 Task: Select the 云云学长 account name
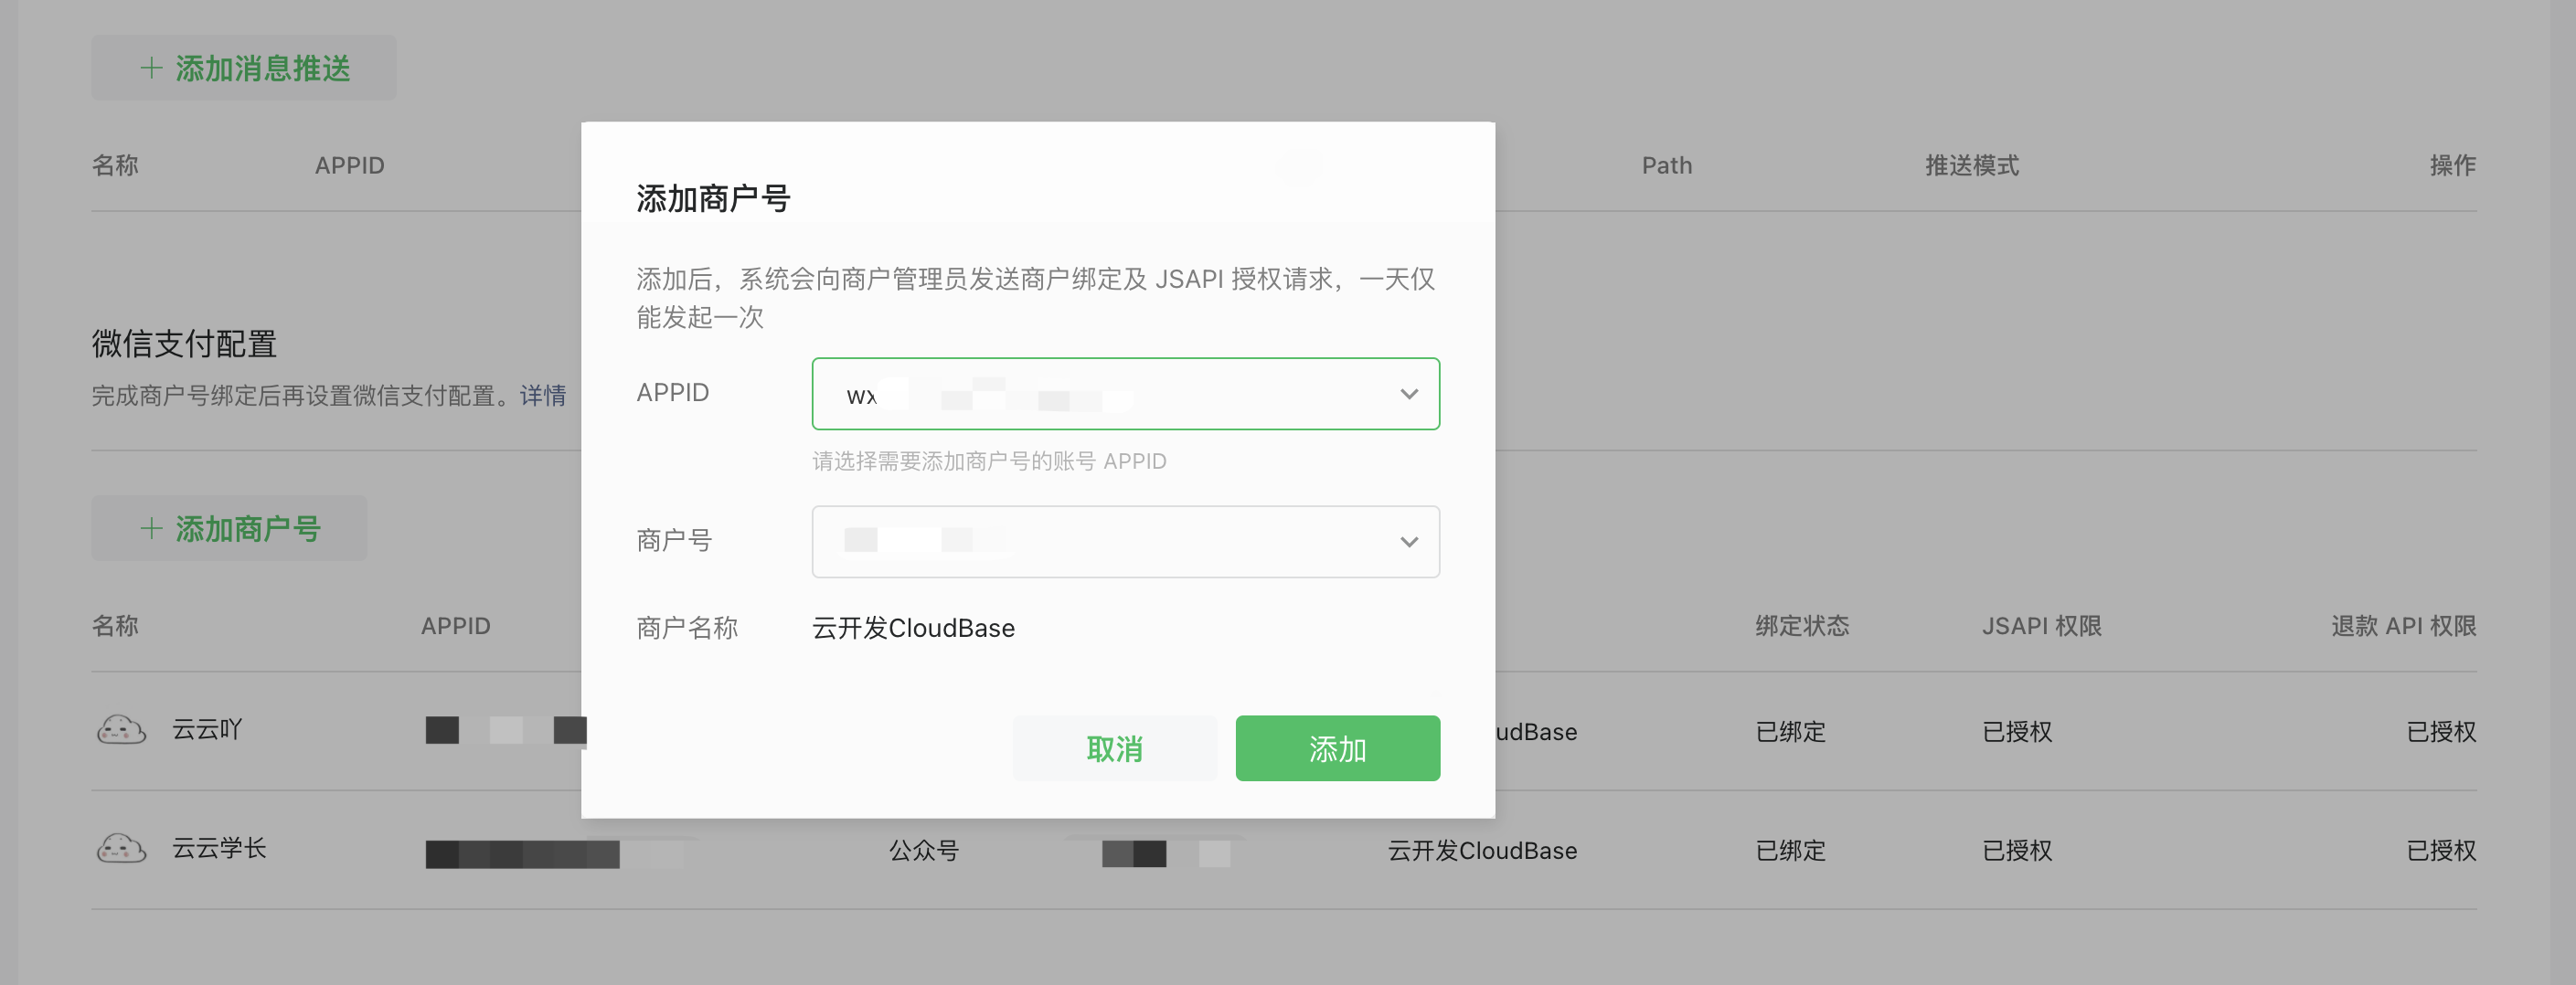coord(219,849)
